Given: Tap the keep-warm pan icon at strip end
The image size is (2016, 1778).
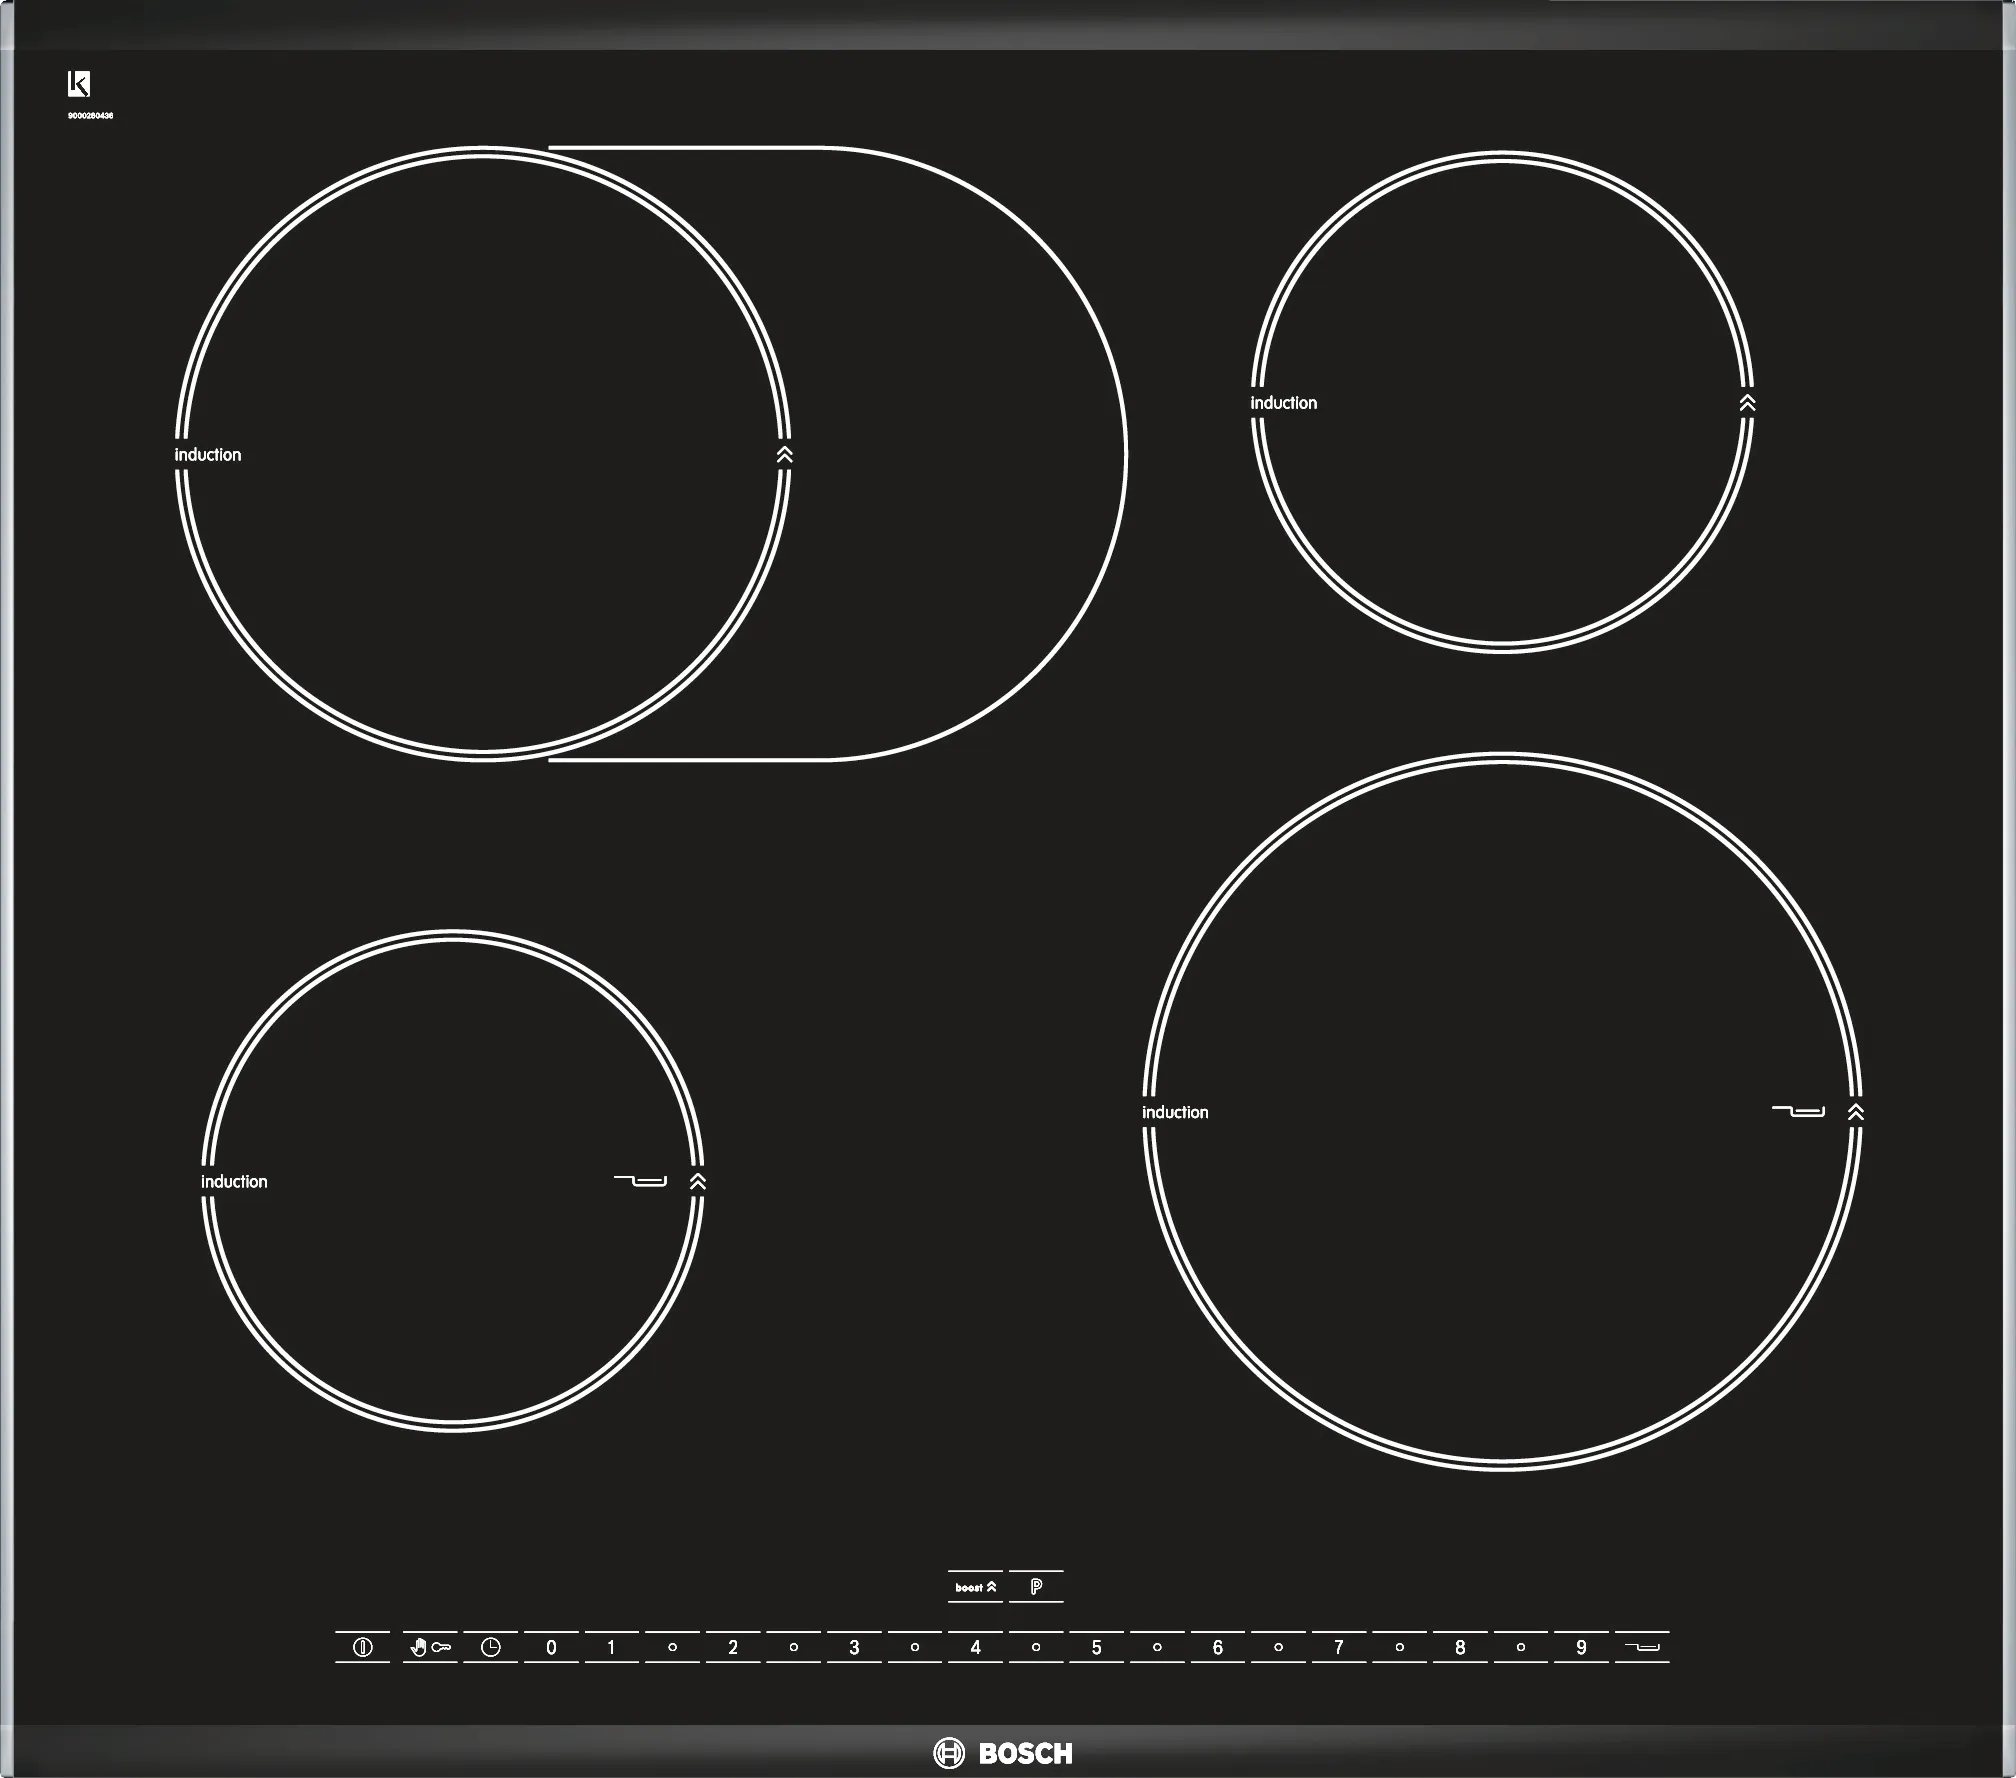Looking at the screenshot, I should pos(1641,1646).
